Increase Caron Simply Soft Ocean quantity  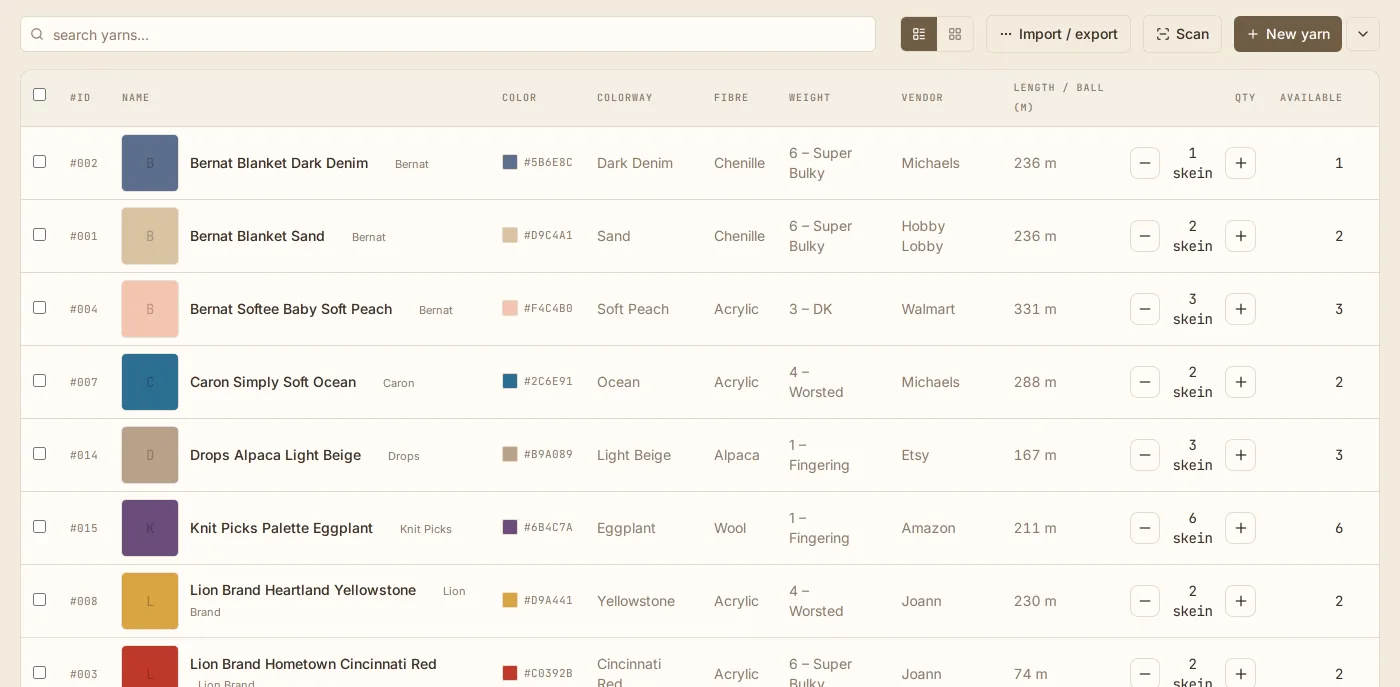(1240, 382)
